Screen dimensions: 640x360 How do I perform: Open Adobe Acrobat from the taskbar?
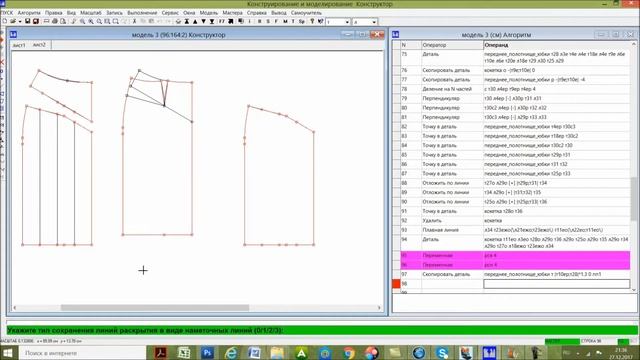tap(160, 353)
